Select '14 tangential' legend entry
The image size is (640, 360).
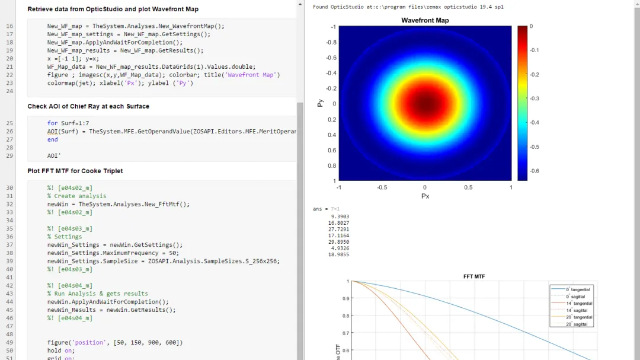pyautogui.click(x=571, y=303)
